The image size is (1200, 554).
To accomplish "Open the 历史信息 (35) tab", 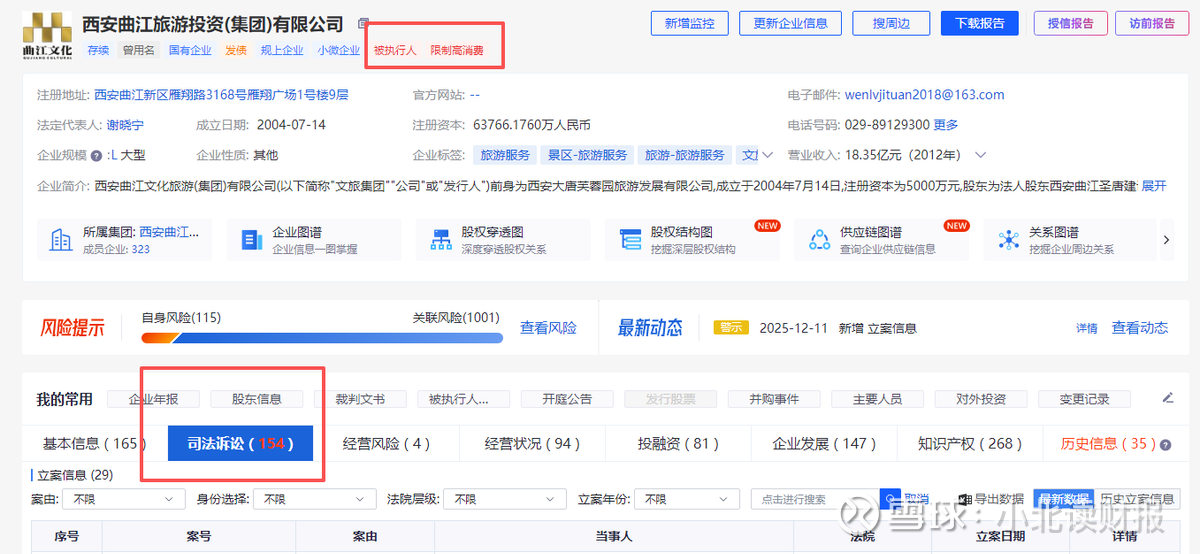I will click(1108, 443).
